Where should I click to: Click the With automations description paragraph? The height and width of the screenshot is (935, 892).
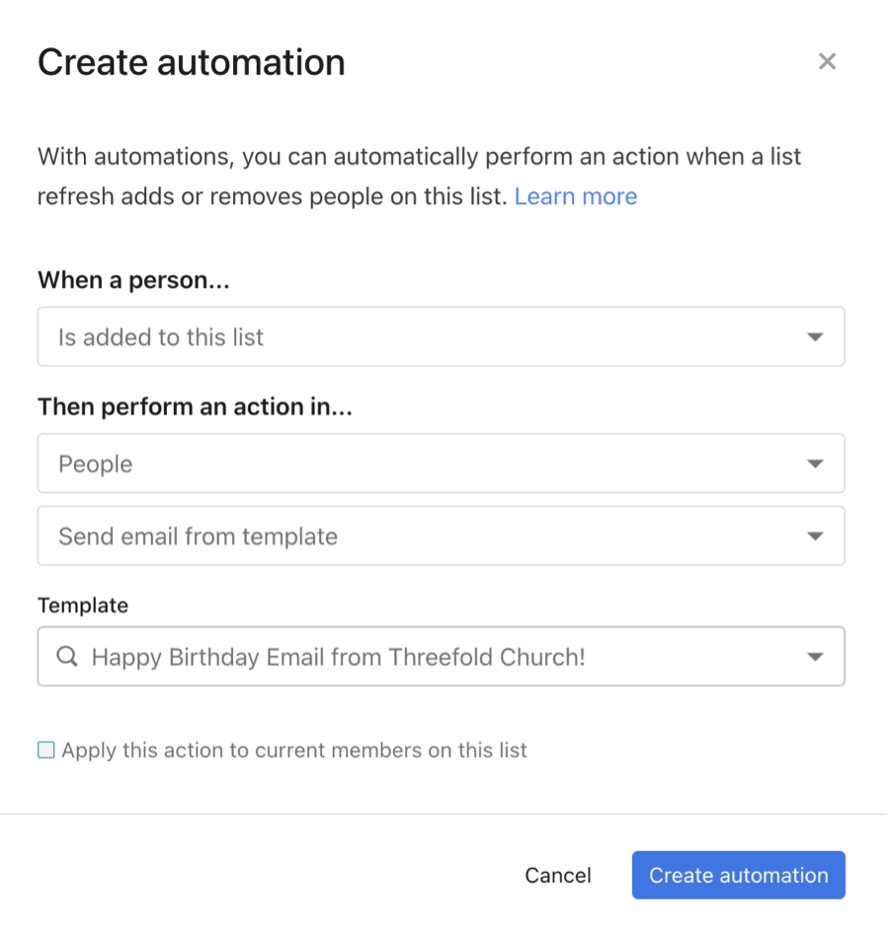[x=421, y=177]
